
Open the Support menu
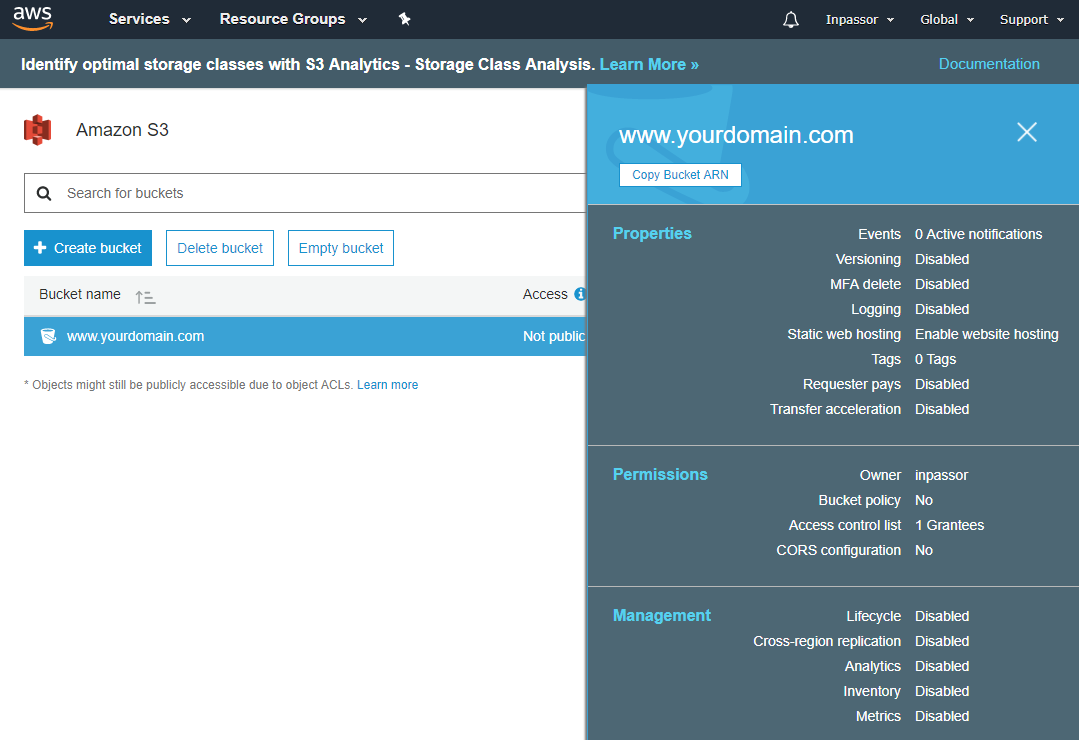coord(1031,20)
